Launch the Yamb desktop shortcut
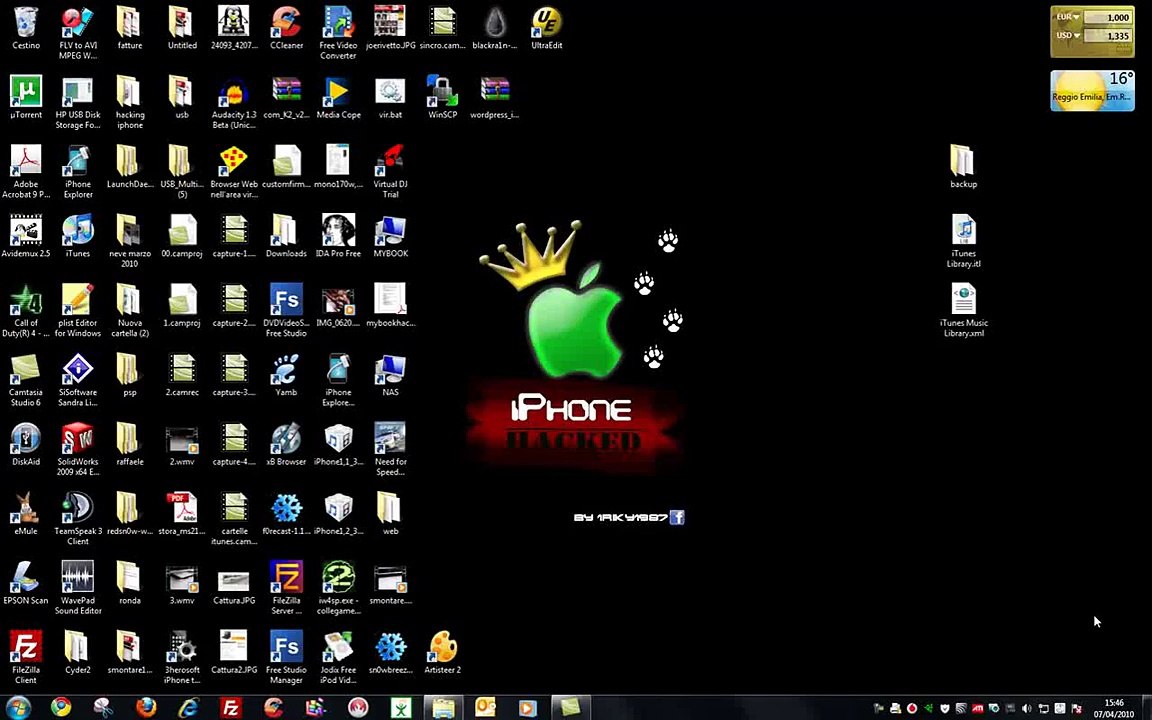Viewport: 1152px width, 720px height. 286,375
